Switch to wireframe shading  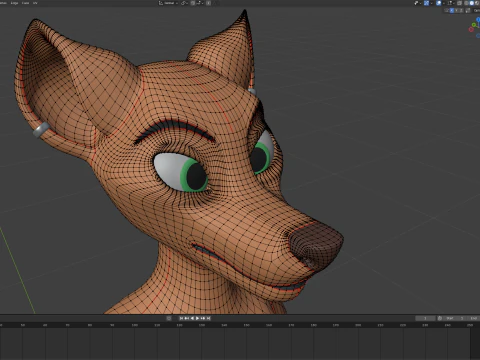466,3
